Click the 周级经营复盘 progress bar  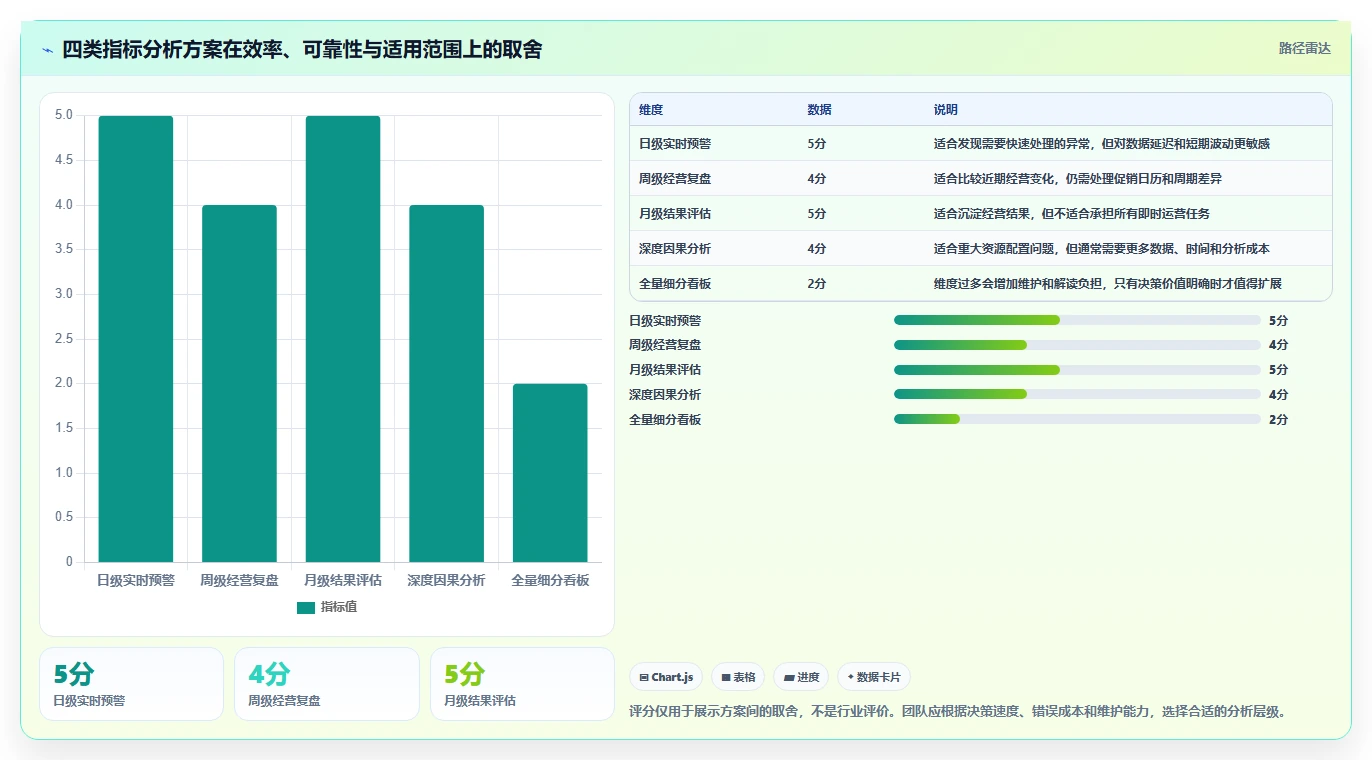[1077, 345]
